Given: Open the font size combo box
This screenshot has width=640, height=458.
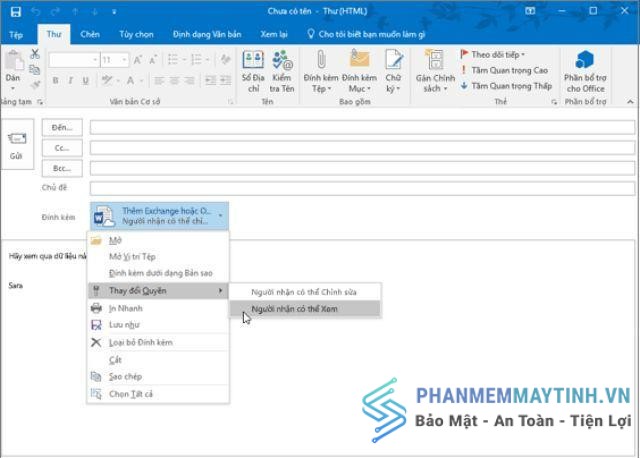Looking at the screenshot, I should tap(114, 60).
